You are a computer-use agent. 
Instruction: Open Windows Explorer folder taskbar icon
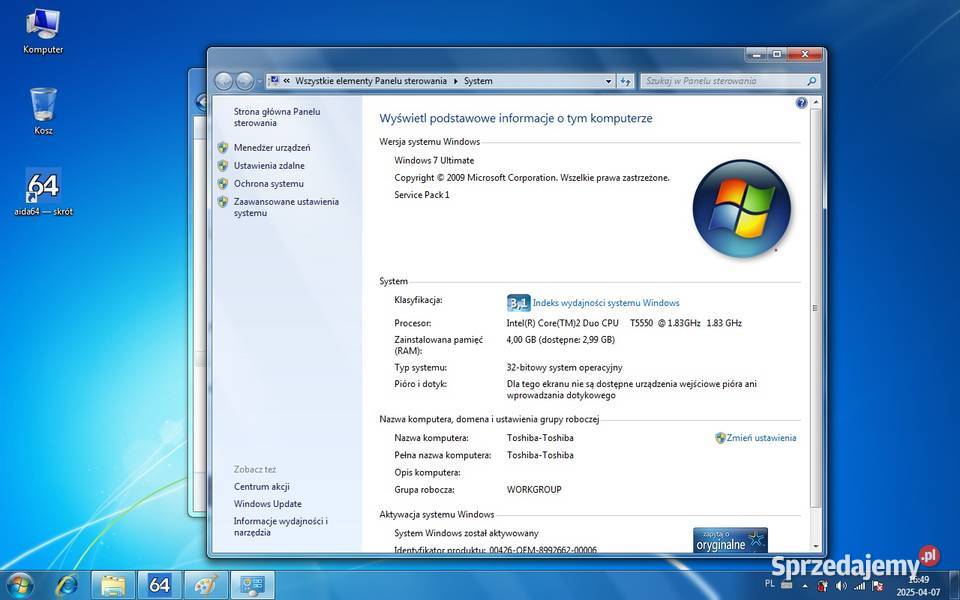pos(113,584)
